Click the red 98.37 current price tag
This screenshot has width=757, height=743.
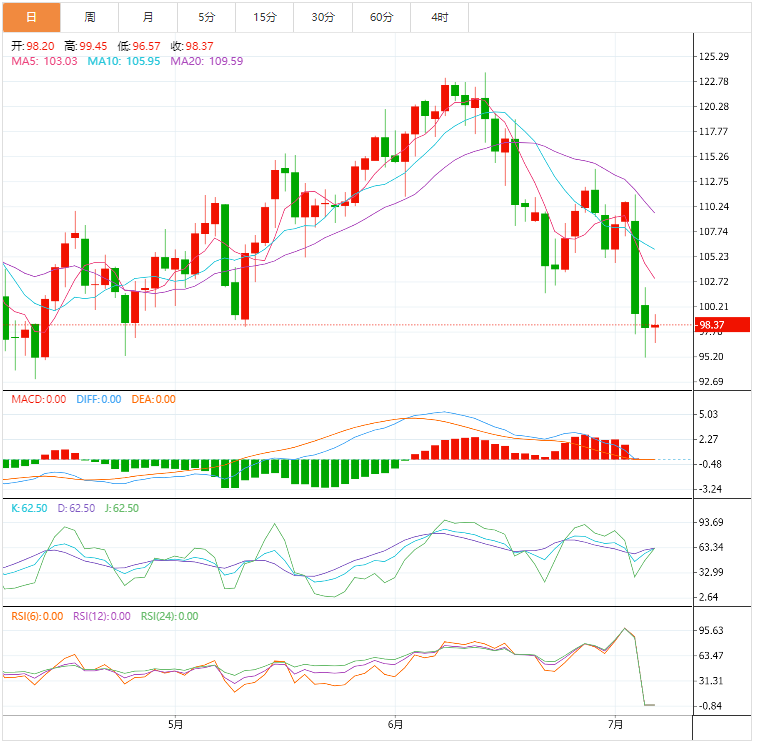[x=722, y=324]
